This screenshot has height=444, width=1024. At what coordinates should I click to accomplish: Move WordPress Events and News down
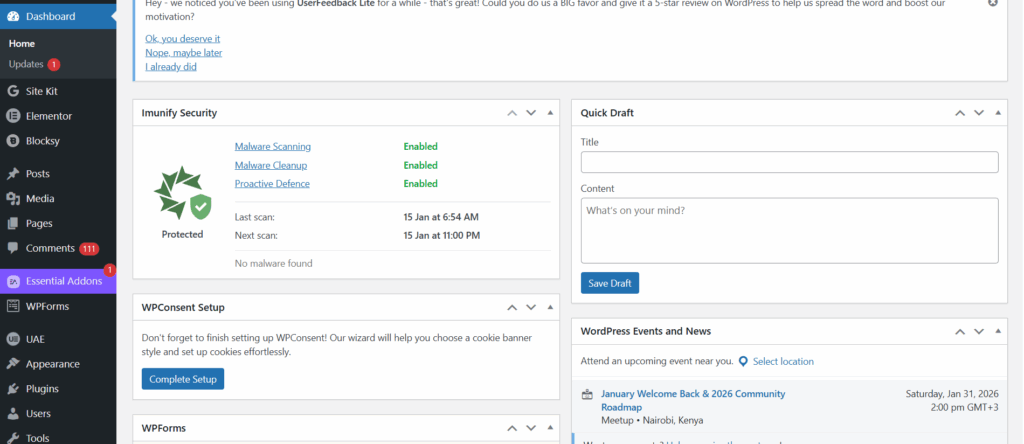(x=979, y=332)
